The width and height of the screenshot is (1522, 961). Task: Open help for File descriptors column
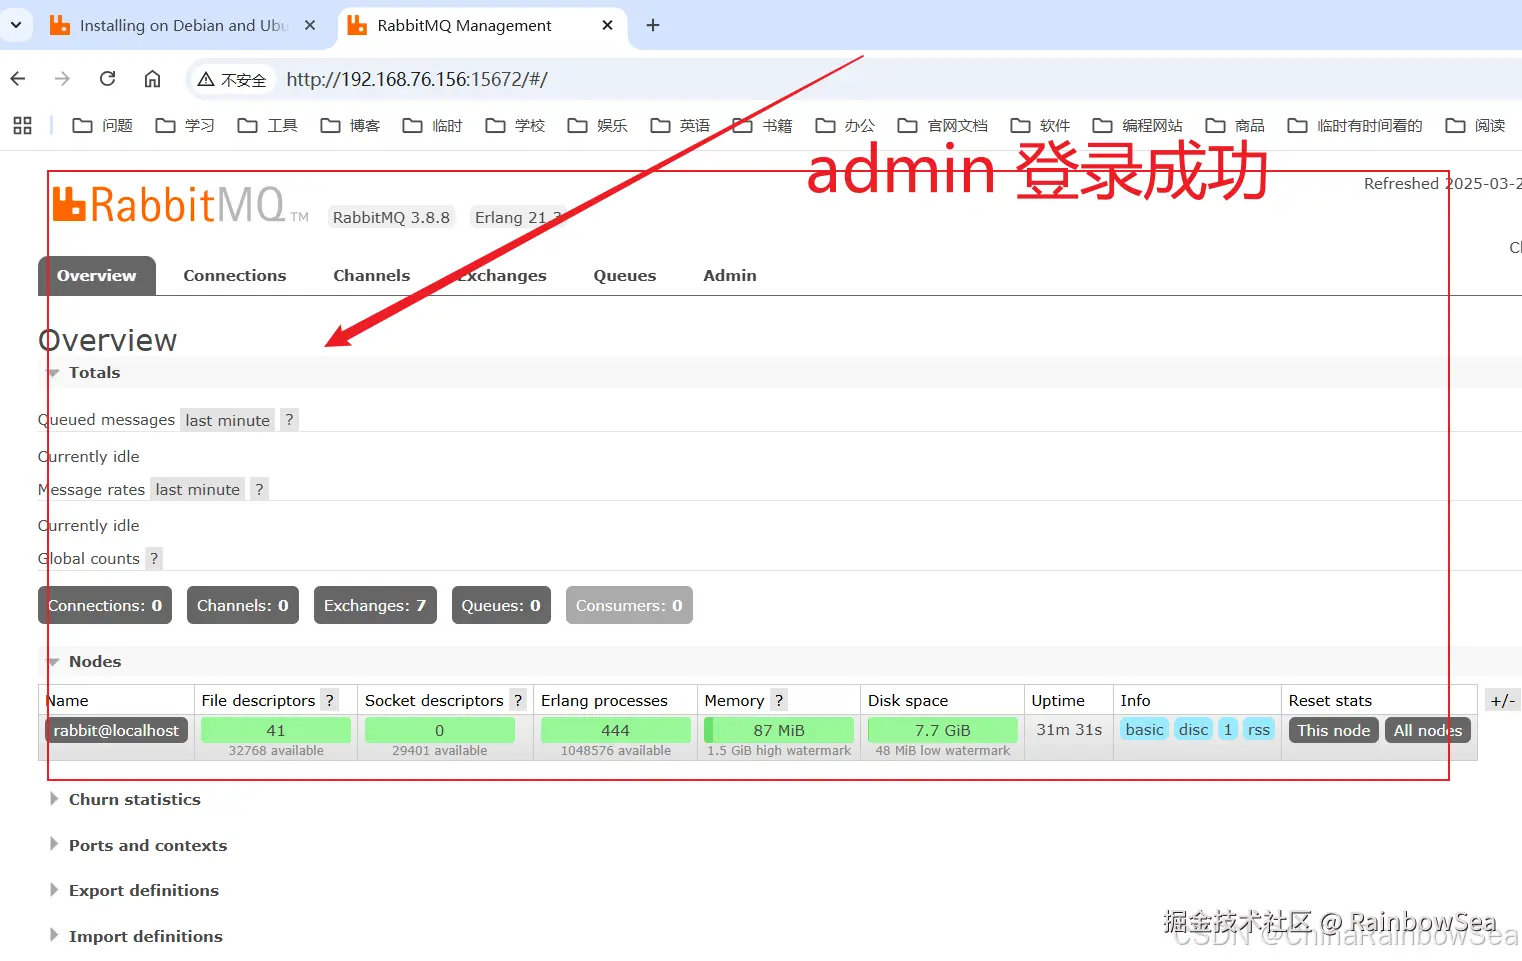click(x=329, y=700)
